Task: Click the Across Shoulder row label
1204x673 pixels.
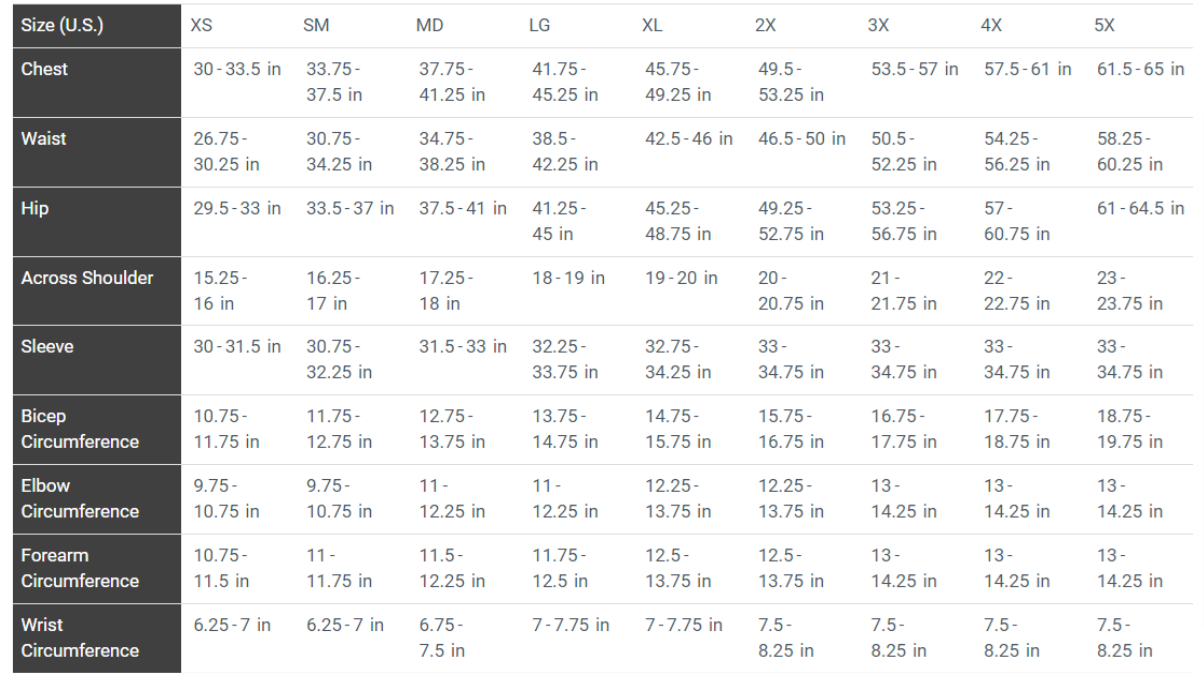Action: coord(87,278)
